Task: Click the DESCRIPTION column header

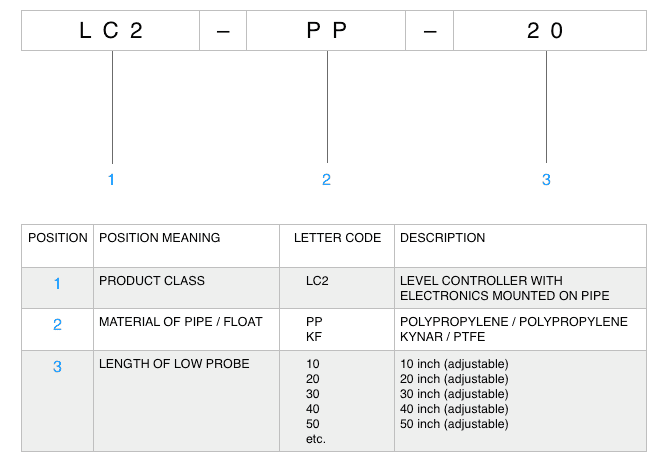Action: point(442,238)
